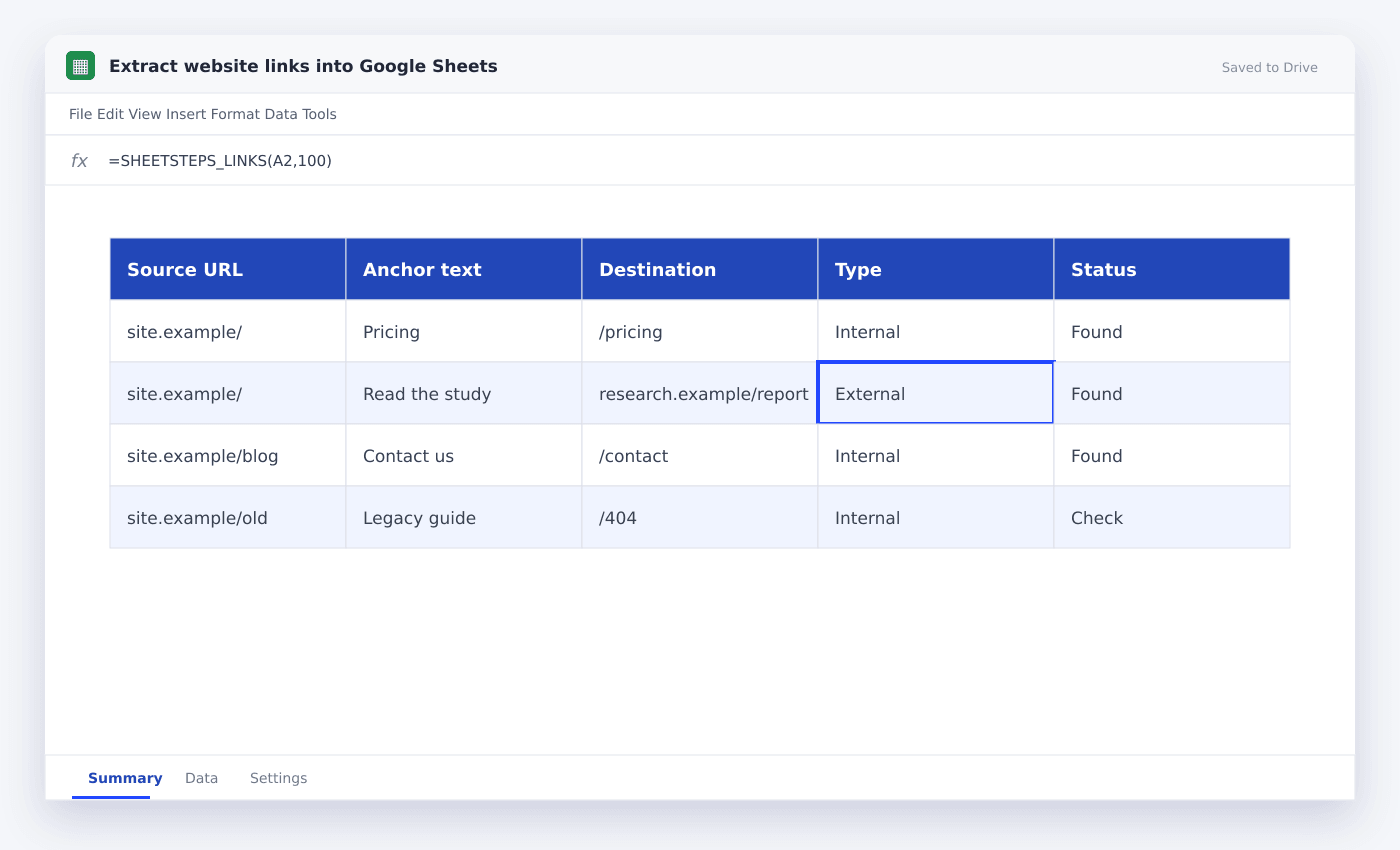The image size is (1400, 850).
Task: Select the Found cell in Read the study row
Action: pyautogui.click(x=1172, y=393)
